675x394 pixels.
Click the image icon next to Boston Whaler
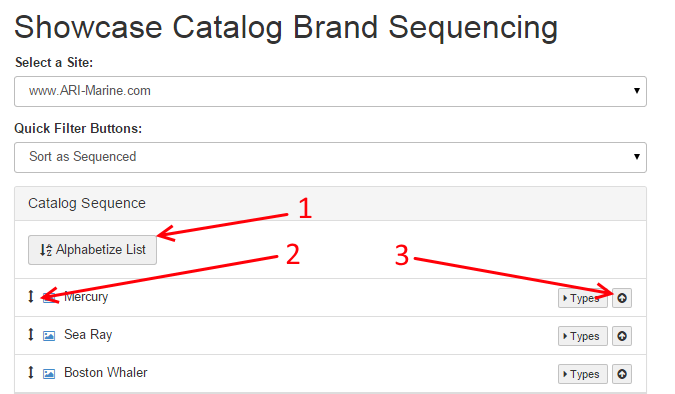[x=49, y=373]
